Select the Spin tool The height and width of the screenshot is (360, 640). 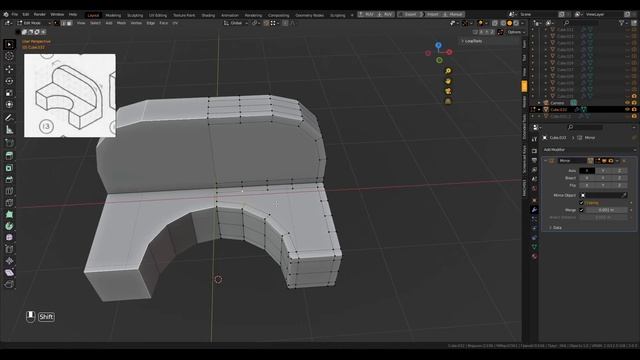[9, 226]
